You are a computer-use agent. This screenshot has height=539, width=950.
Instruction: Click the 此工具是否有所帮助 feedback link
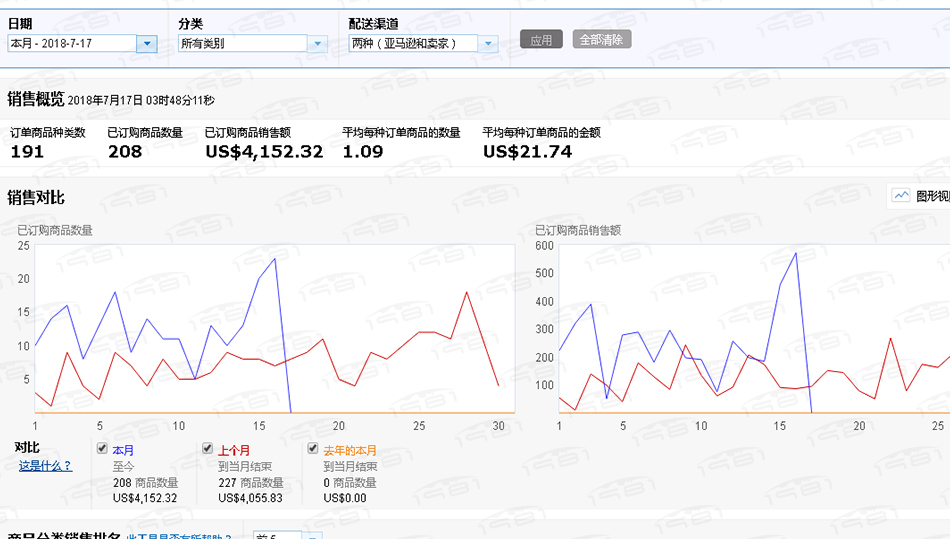[x=179, y=536]
